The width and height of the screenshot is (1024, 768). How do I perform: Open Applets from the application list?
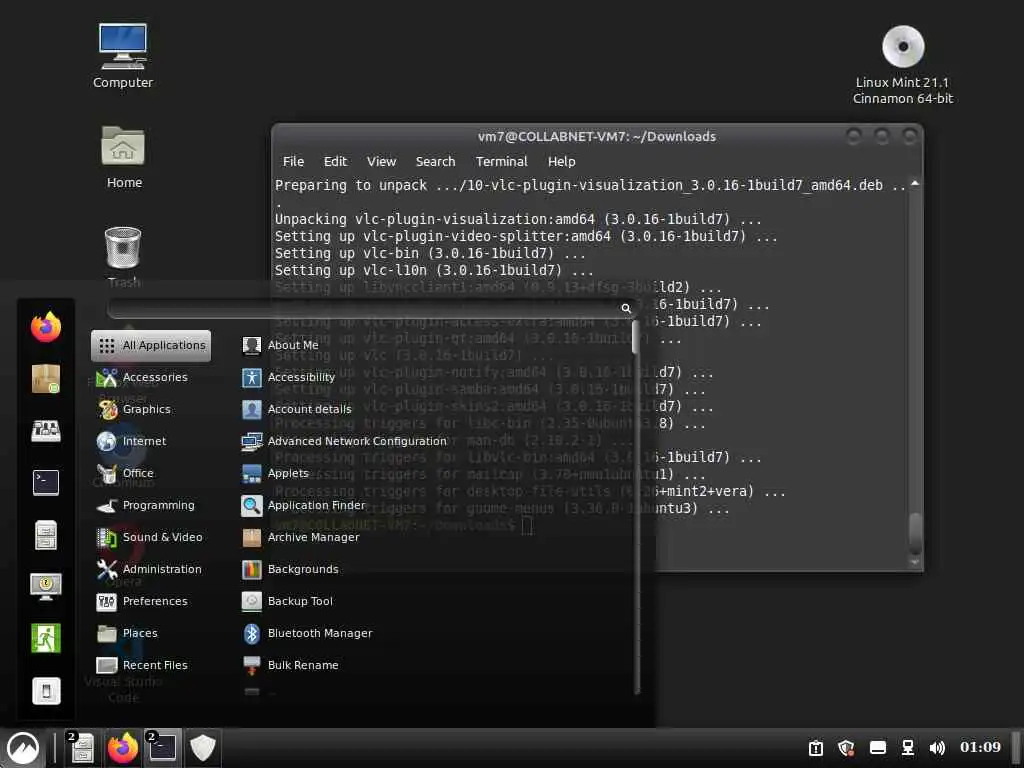pyautogui.click(x=275, y=473)
